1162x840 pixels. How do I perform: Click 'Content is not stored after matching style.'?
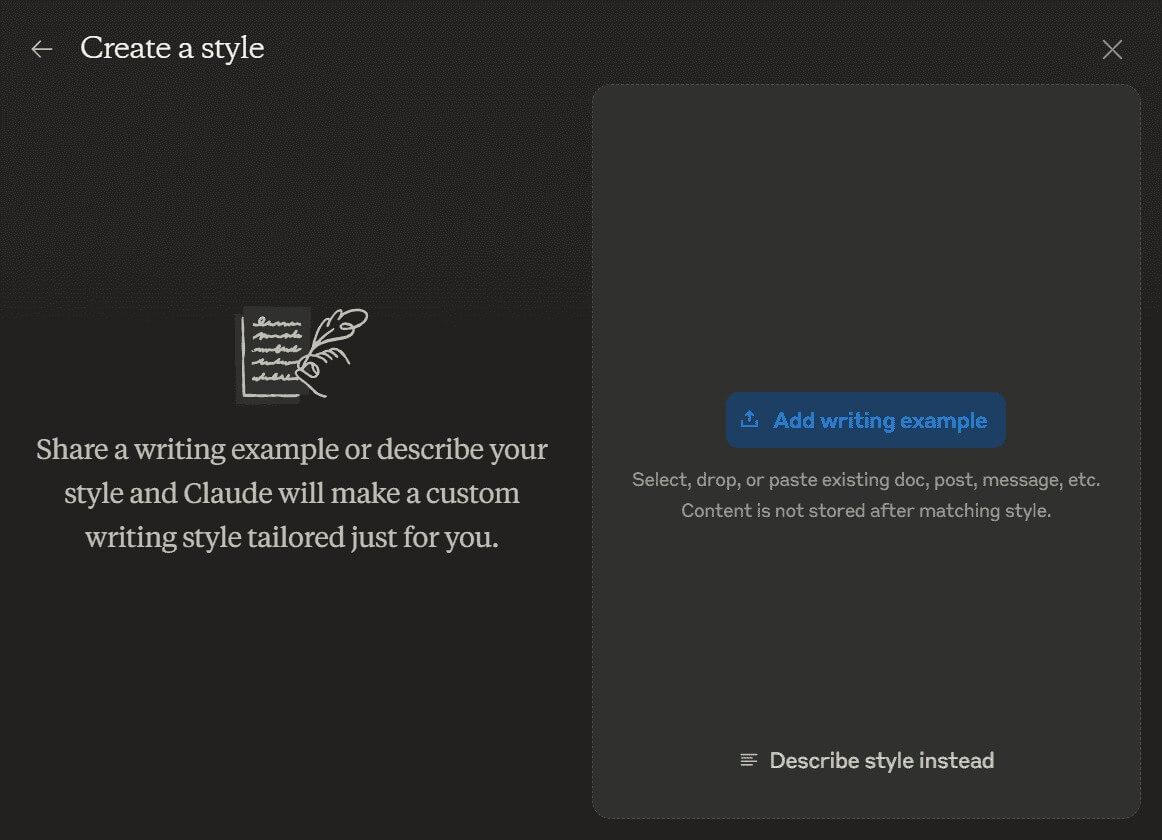pyautogui.click(x=866, y=511)
